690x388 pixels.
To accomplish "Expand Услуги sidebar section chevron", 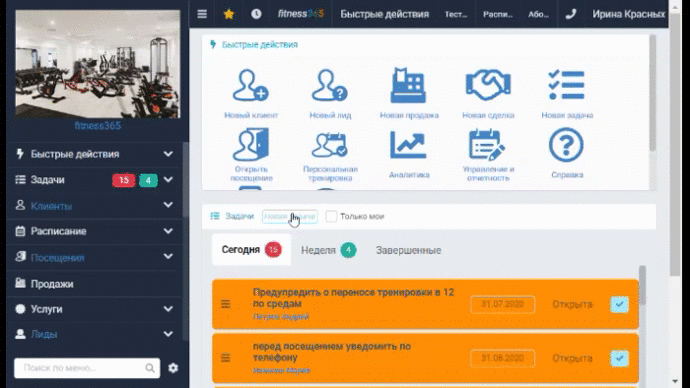I will click(x=168, y=309).
